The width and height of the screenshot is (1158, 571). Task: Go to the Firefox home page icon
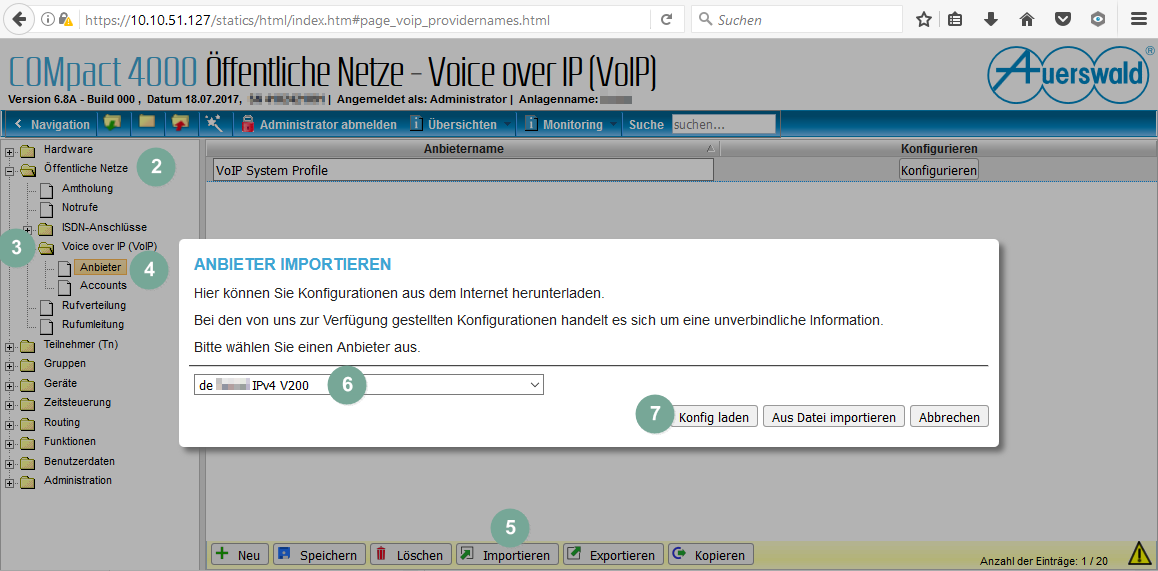click(1026, 19)
